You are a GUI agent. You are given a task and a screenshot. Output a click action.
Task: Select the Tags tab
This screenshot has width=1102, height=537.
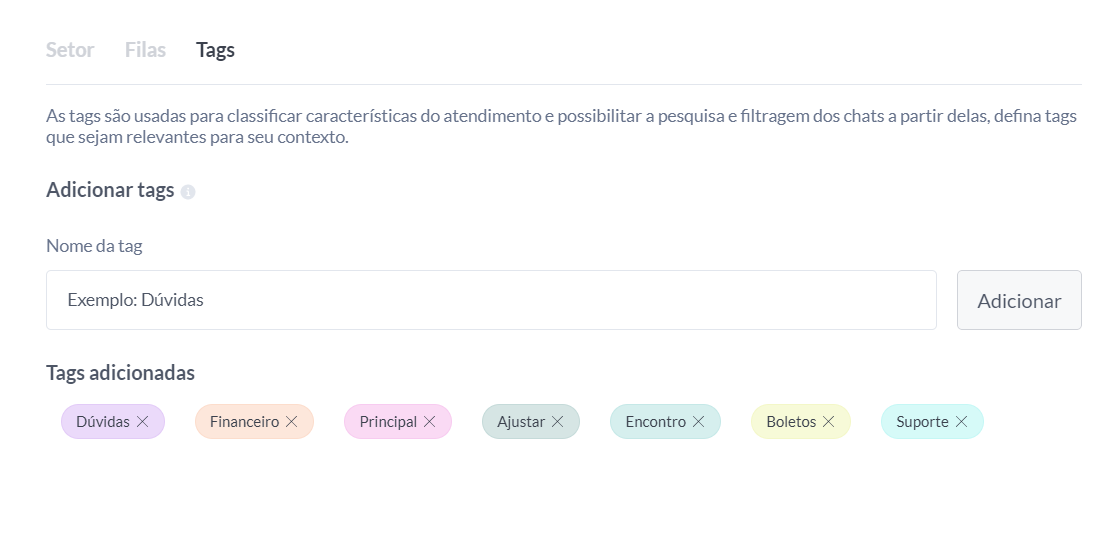click(215, 50)
